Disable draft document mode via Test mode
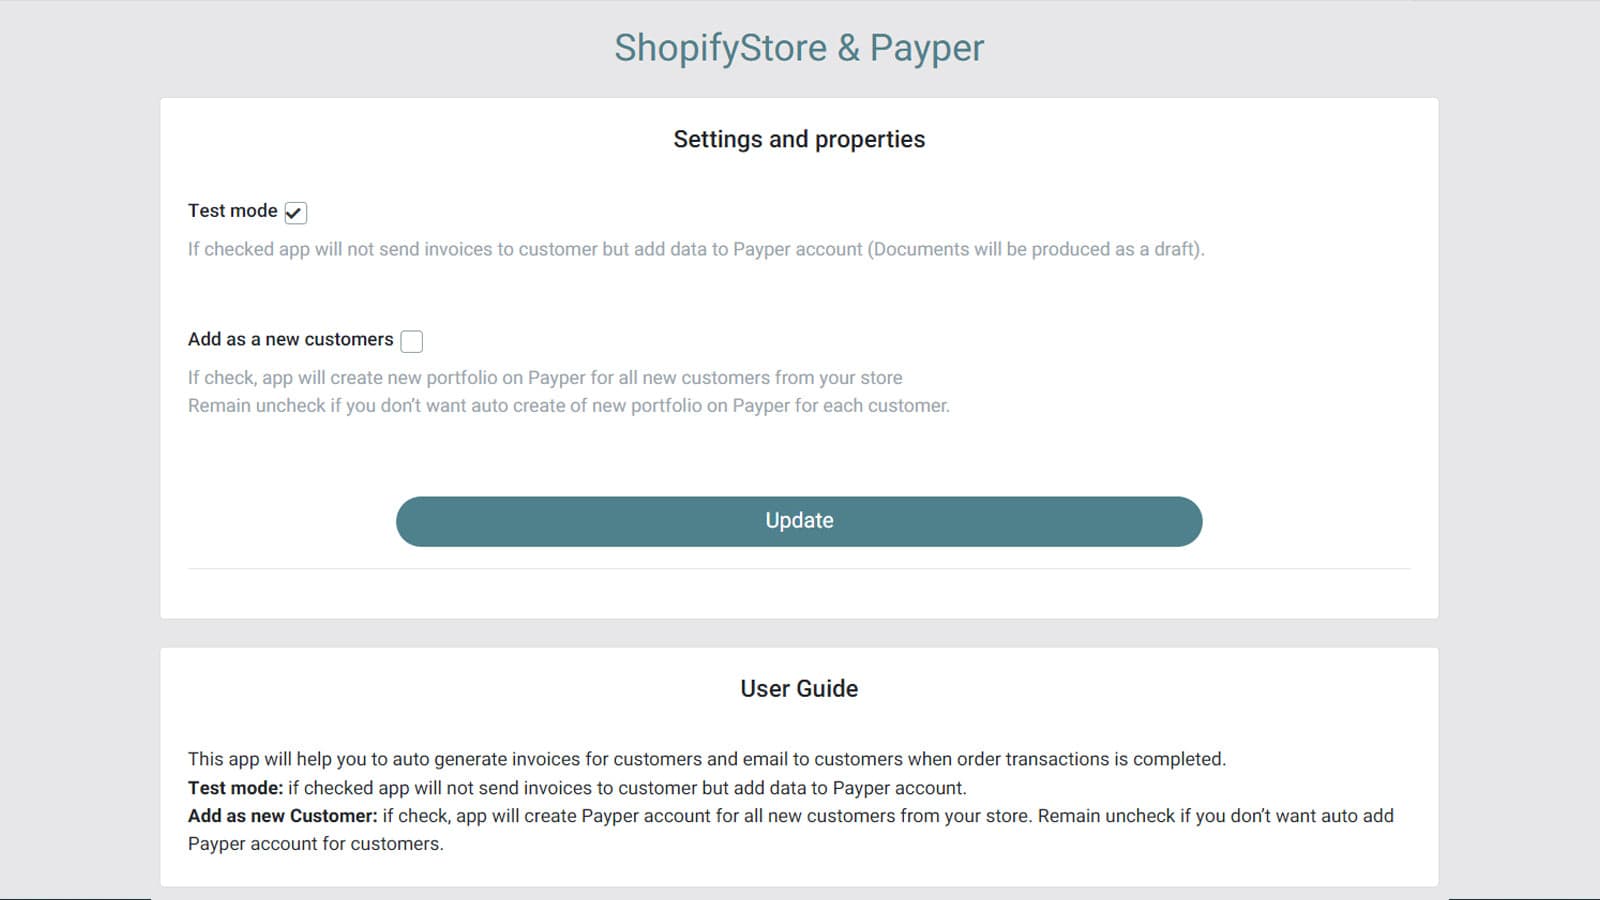Viewport: 1600px width, 900px height. click(295, 212)
